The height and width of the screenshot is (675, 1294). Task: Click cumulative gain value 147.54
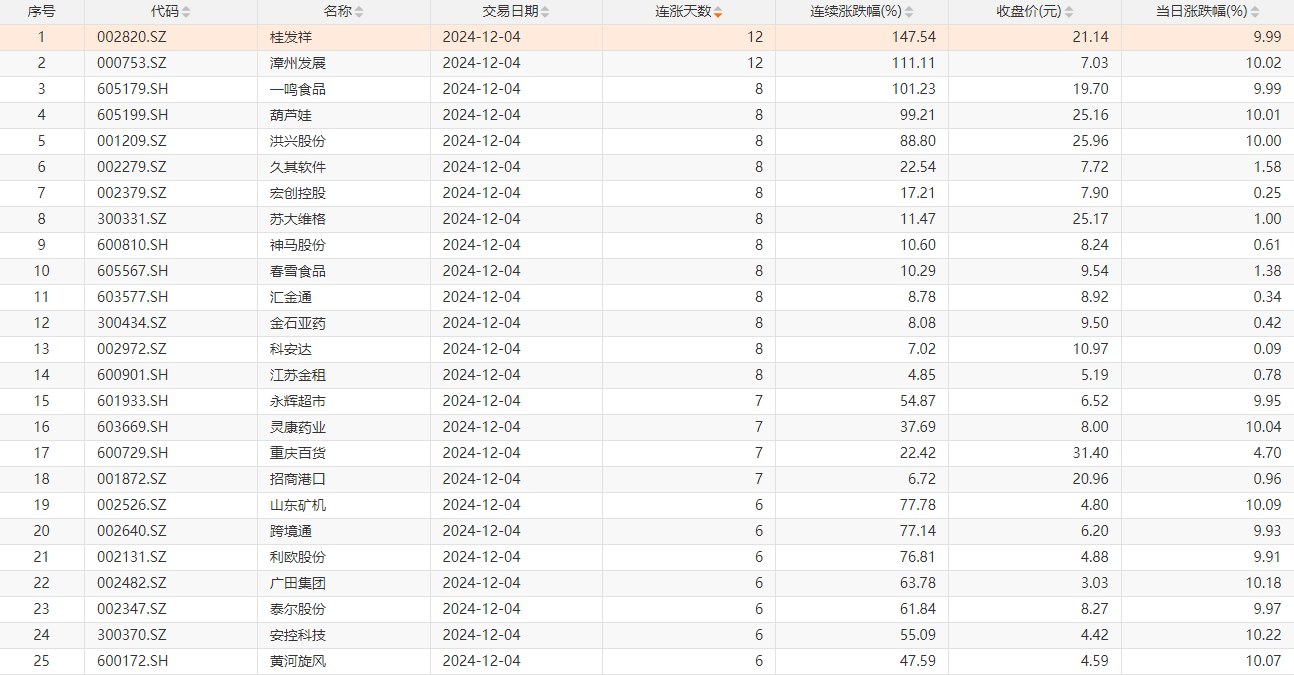915,37
